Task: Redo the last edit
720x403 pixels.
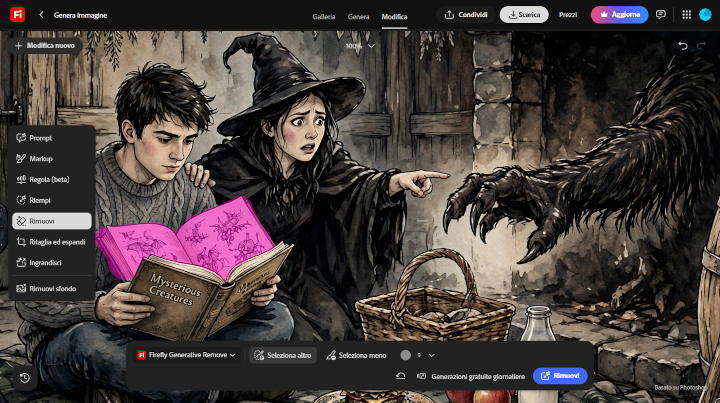Action: [x=701, y=45]
